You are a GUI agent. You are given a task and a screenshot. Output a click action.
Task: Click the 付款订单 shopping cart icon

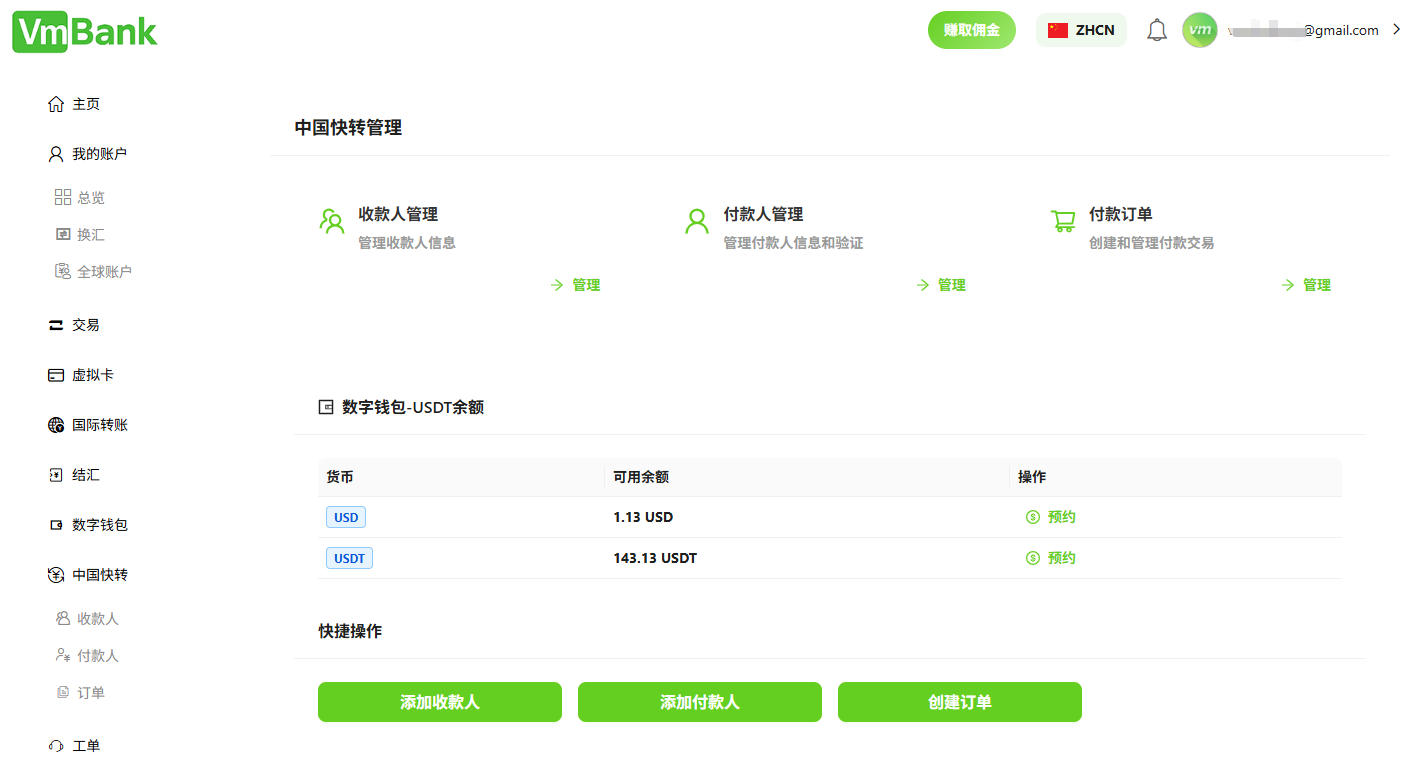(x=1062, y=222)
